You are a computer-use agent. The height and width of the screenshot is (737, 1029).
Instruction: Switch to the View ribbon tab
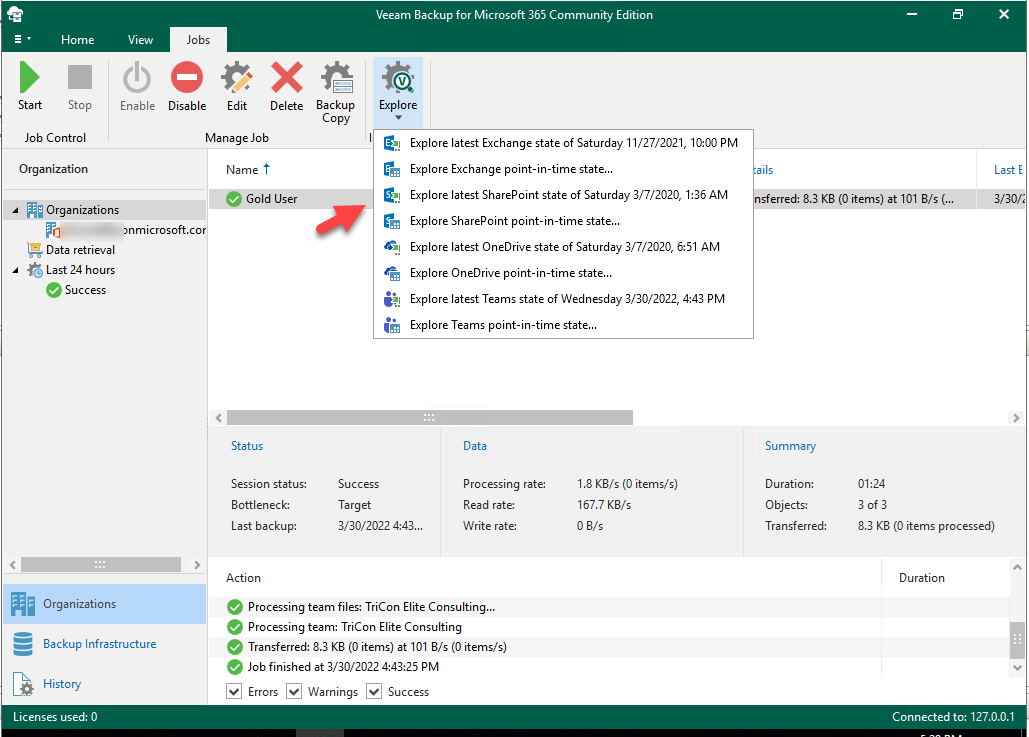tap(140, 40)
